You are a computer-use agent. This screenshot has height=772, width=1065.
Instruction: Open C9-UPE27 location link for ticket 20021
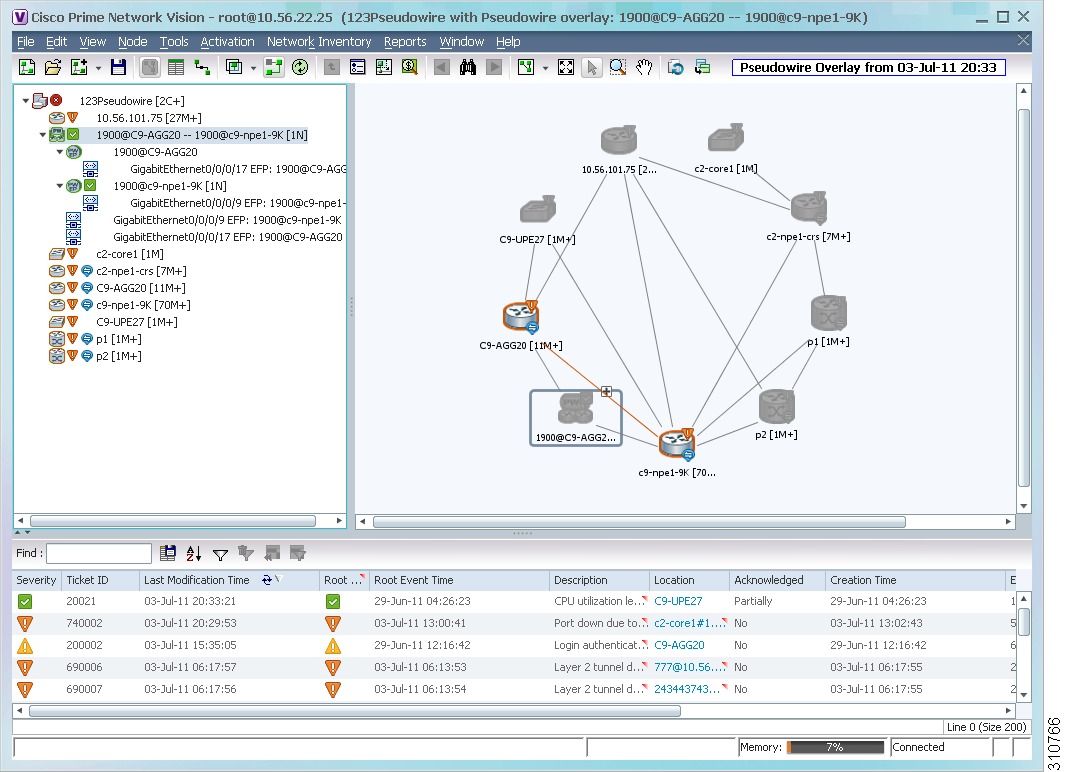(x=678, y=601)
